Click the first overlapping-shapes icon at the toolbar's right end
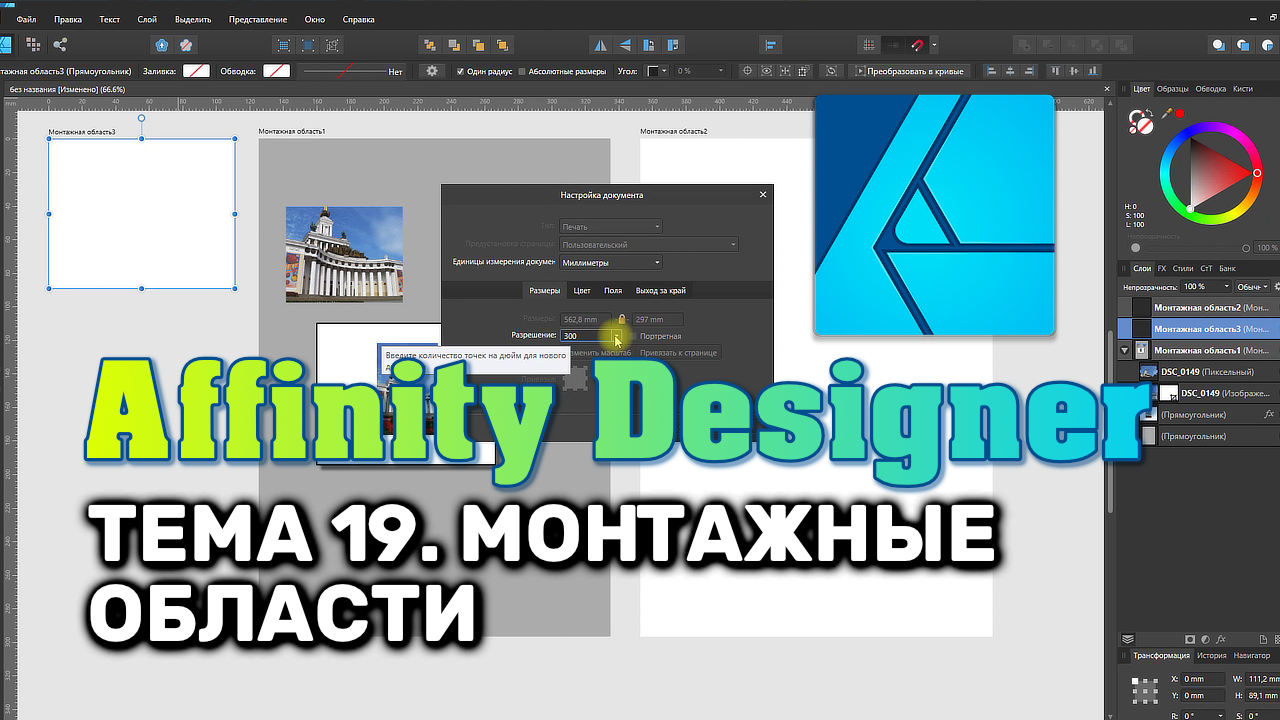This screenshot has width=1280, height=720. pos(1218,45)
